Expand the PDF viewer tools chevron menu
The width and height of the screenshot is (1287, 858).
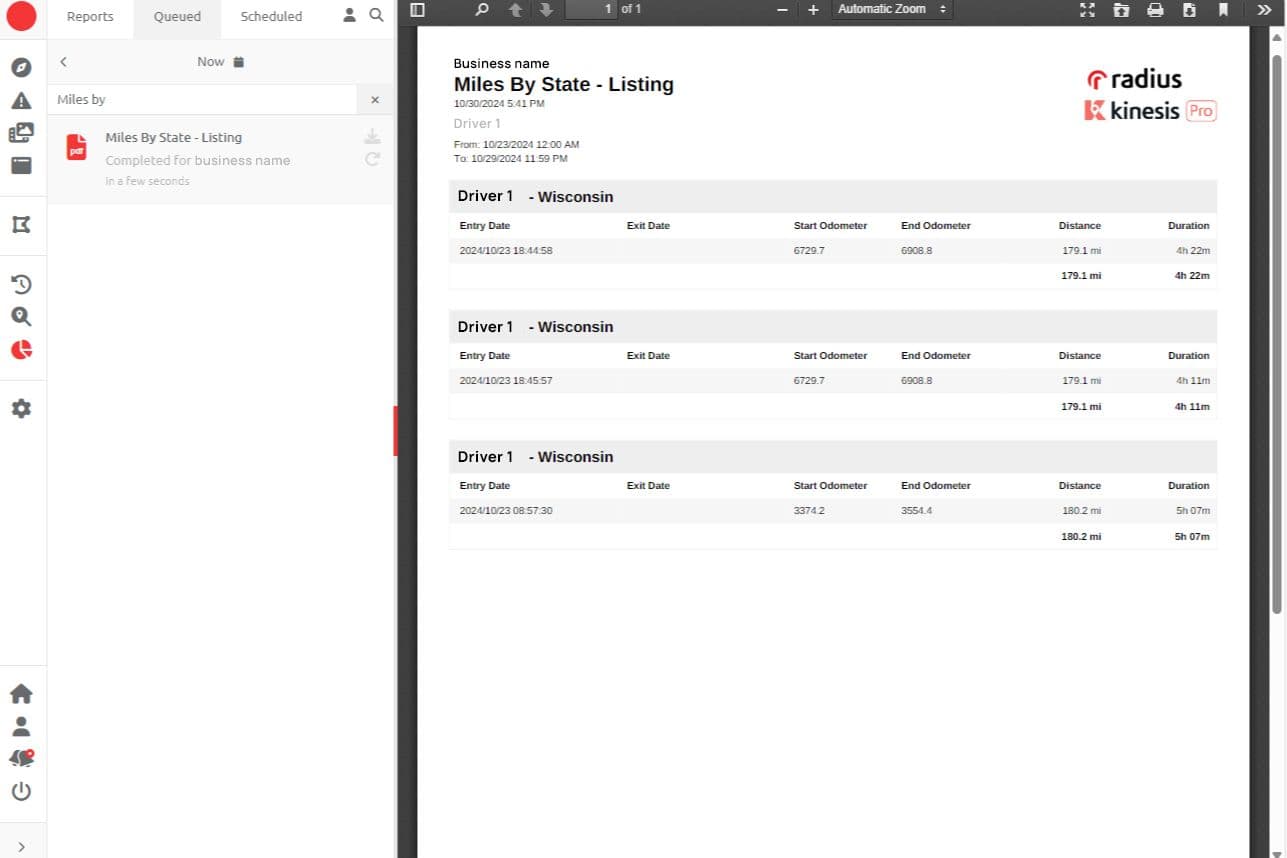[x=1264, y=10]
